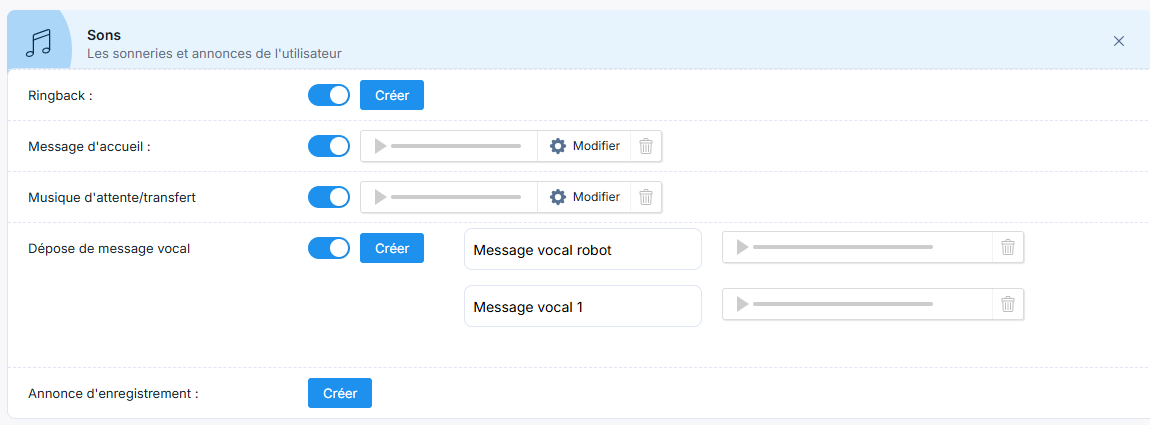The height and width of the screenshot is (425, 1150).
Task: Click the music note Sons icon
Action: tap(39, 43)
